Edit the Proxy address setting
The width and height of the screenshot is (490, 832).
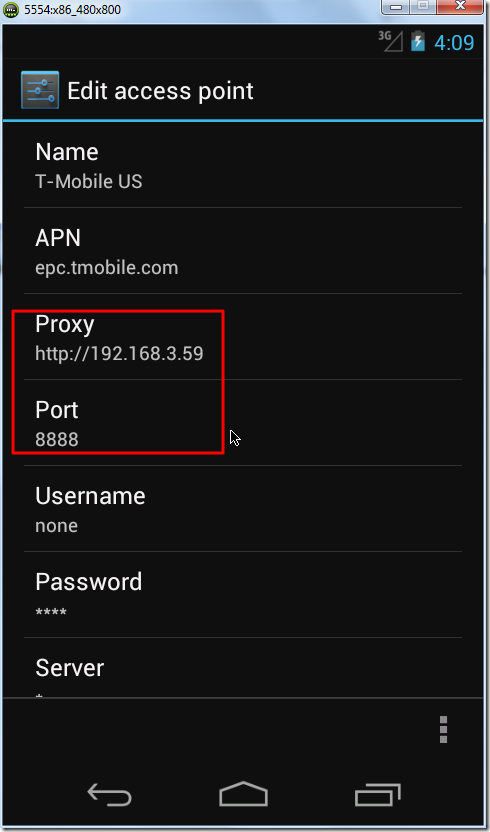[243, 337]
